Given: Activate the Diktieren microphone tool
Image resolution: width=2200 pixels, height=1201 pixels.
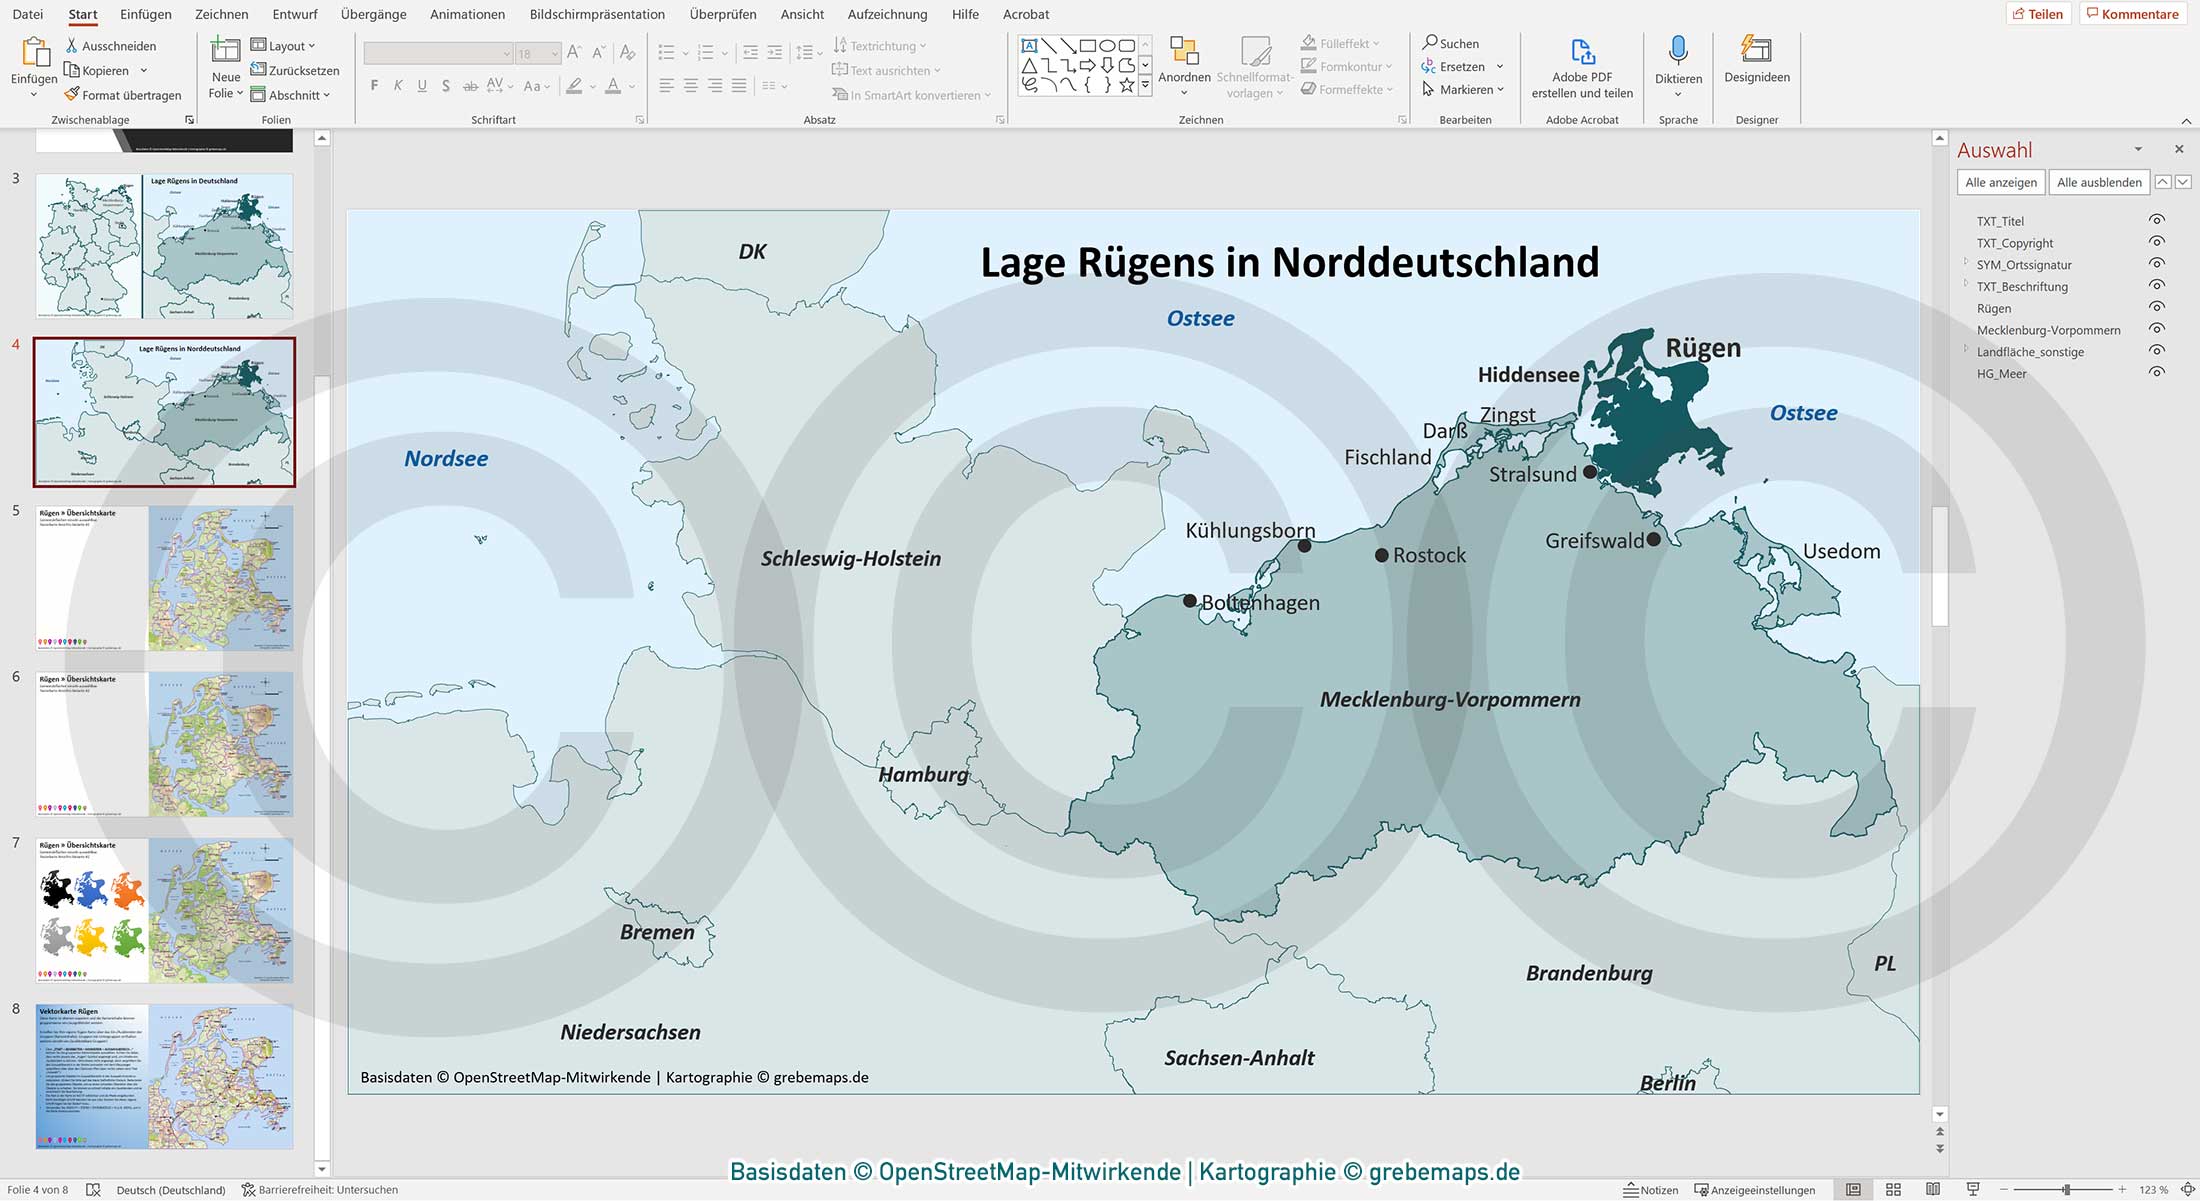Looking at the screenshot, I should click(x=1678, y=60).
